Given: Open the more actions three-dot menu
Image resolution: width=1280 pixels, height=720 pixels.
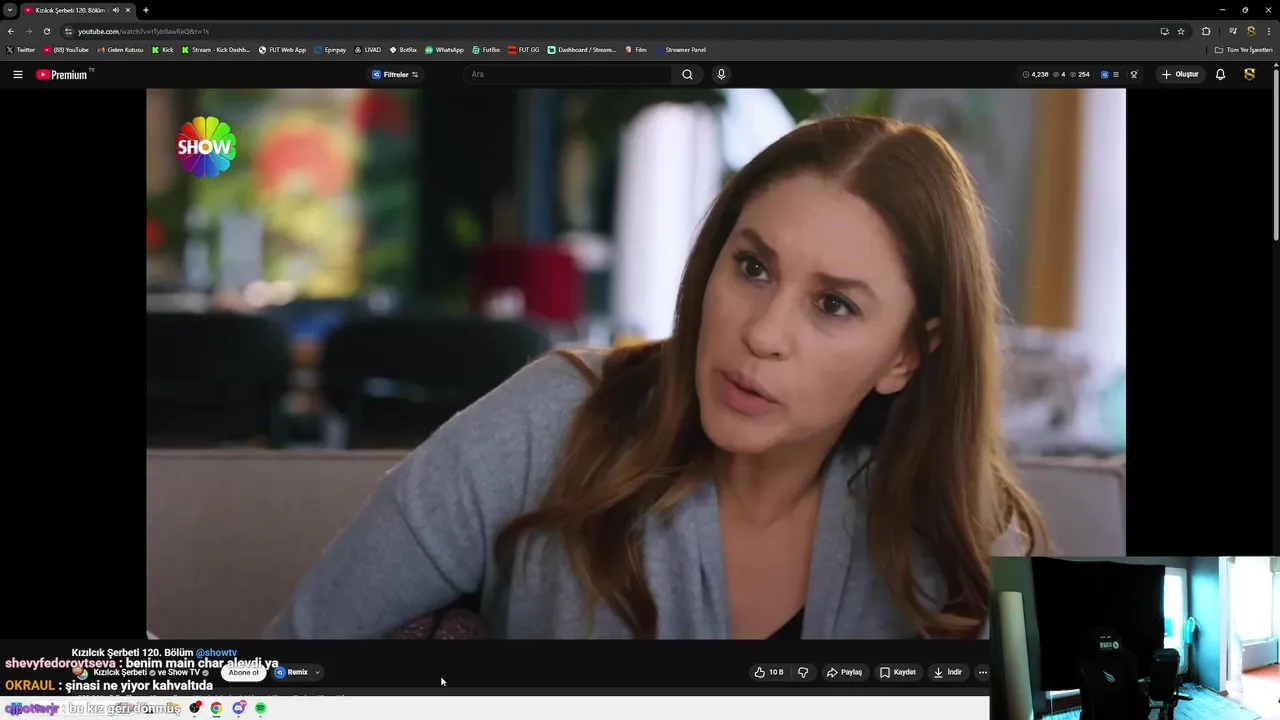Looking at the screenshot, I should tap(982, 672).
